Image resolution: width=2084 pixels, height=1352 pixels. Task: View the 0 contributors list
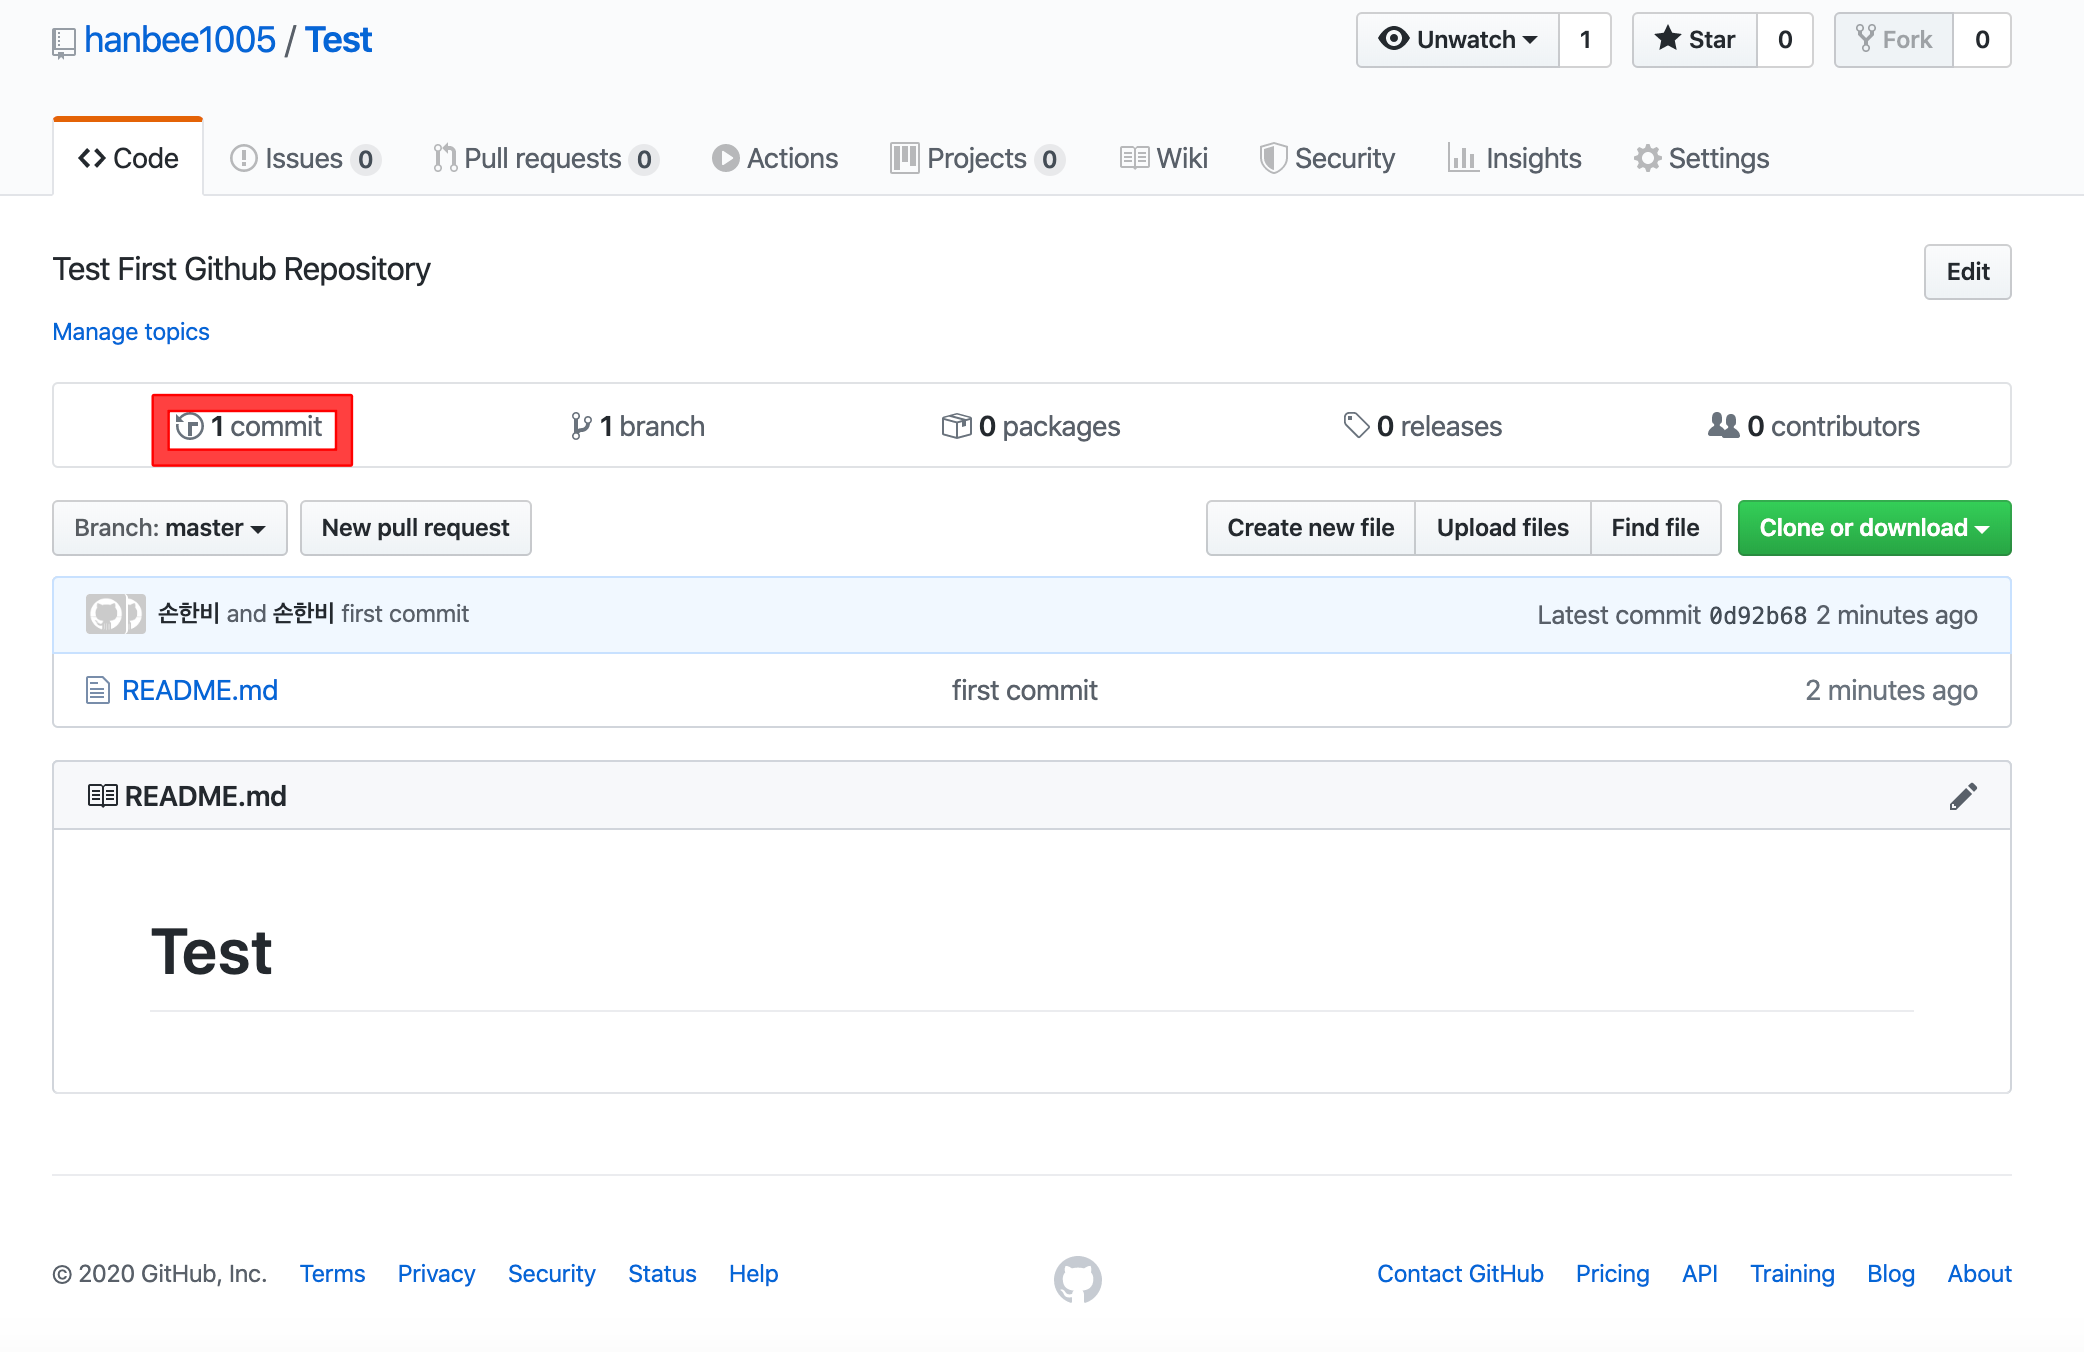click(1814, 427)
